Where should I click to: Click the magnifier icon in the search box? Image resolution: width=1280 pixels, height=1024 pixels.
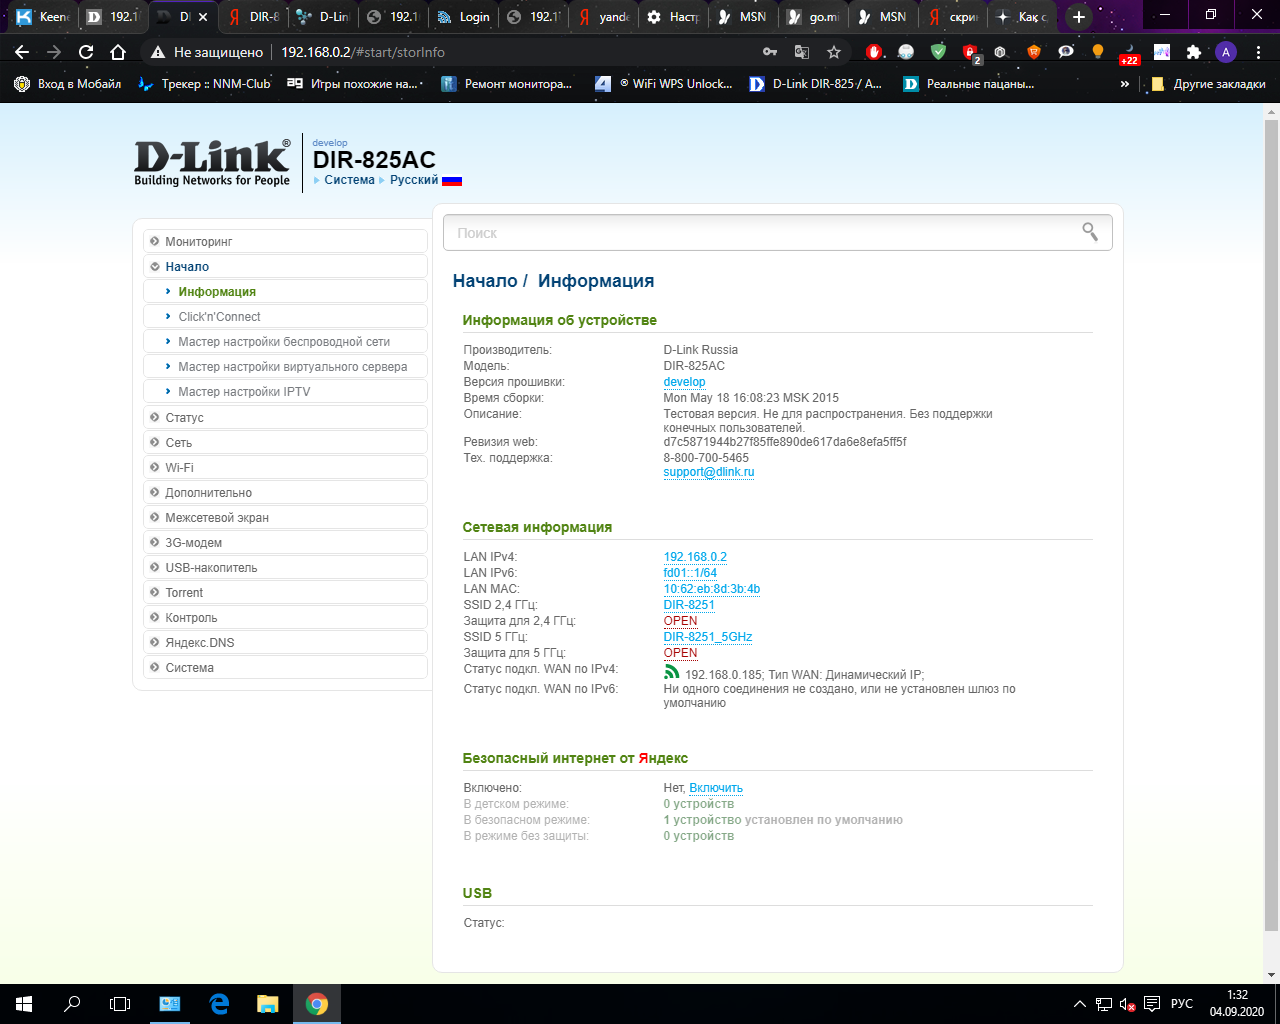click(x=1090, y=232)
